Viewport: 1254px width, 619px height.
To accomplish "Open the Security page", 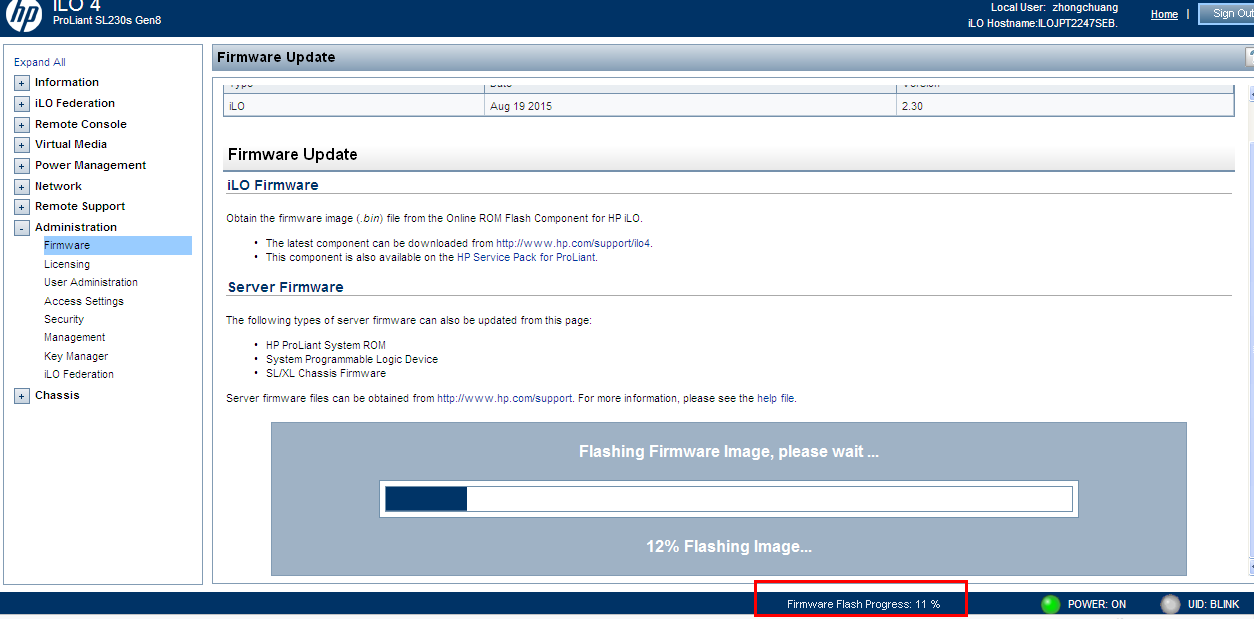I will [64, 319].
